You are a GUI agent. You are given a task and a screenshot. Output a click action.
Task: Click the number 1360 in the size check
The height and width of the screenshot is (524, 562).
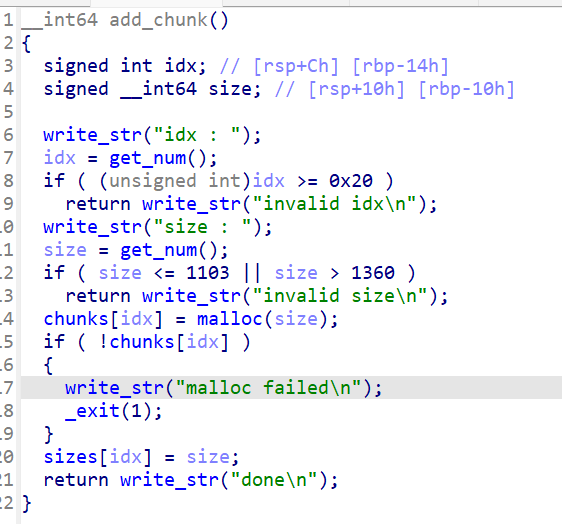coord(373,273)
